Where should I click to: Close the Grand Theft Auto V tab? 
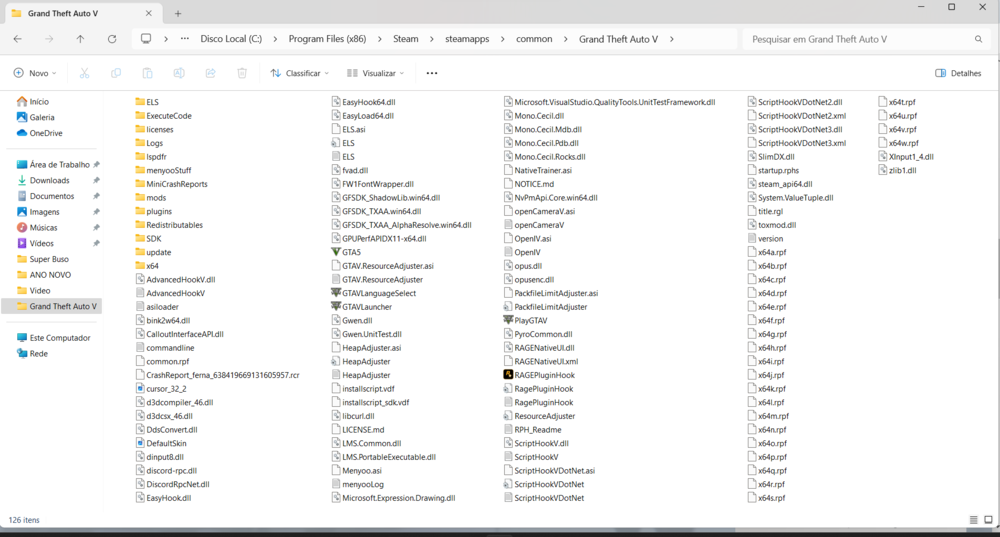[149, 13]
